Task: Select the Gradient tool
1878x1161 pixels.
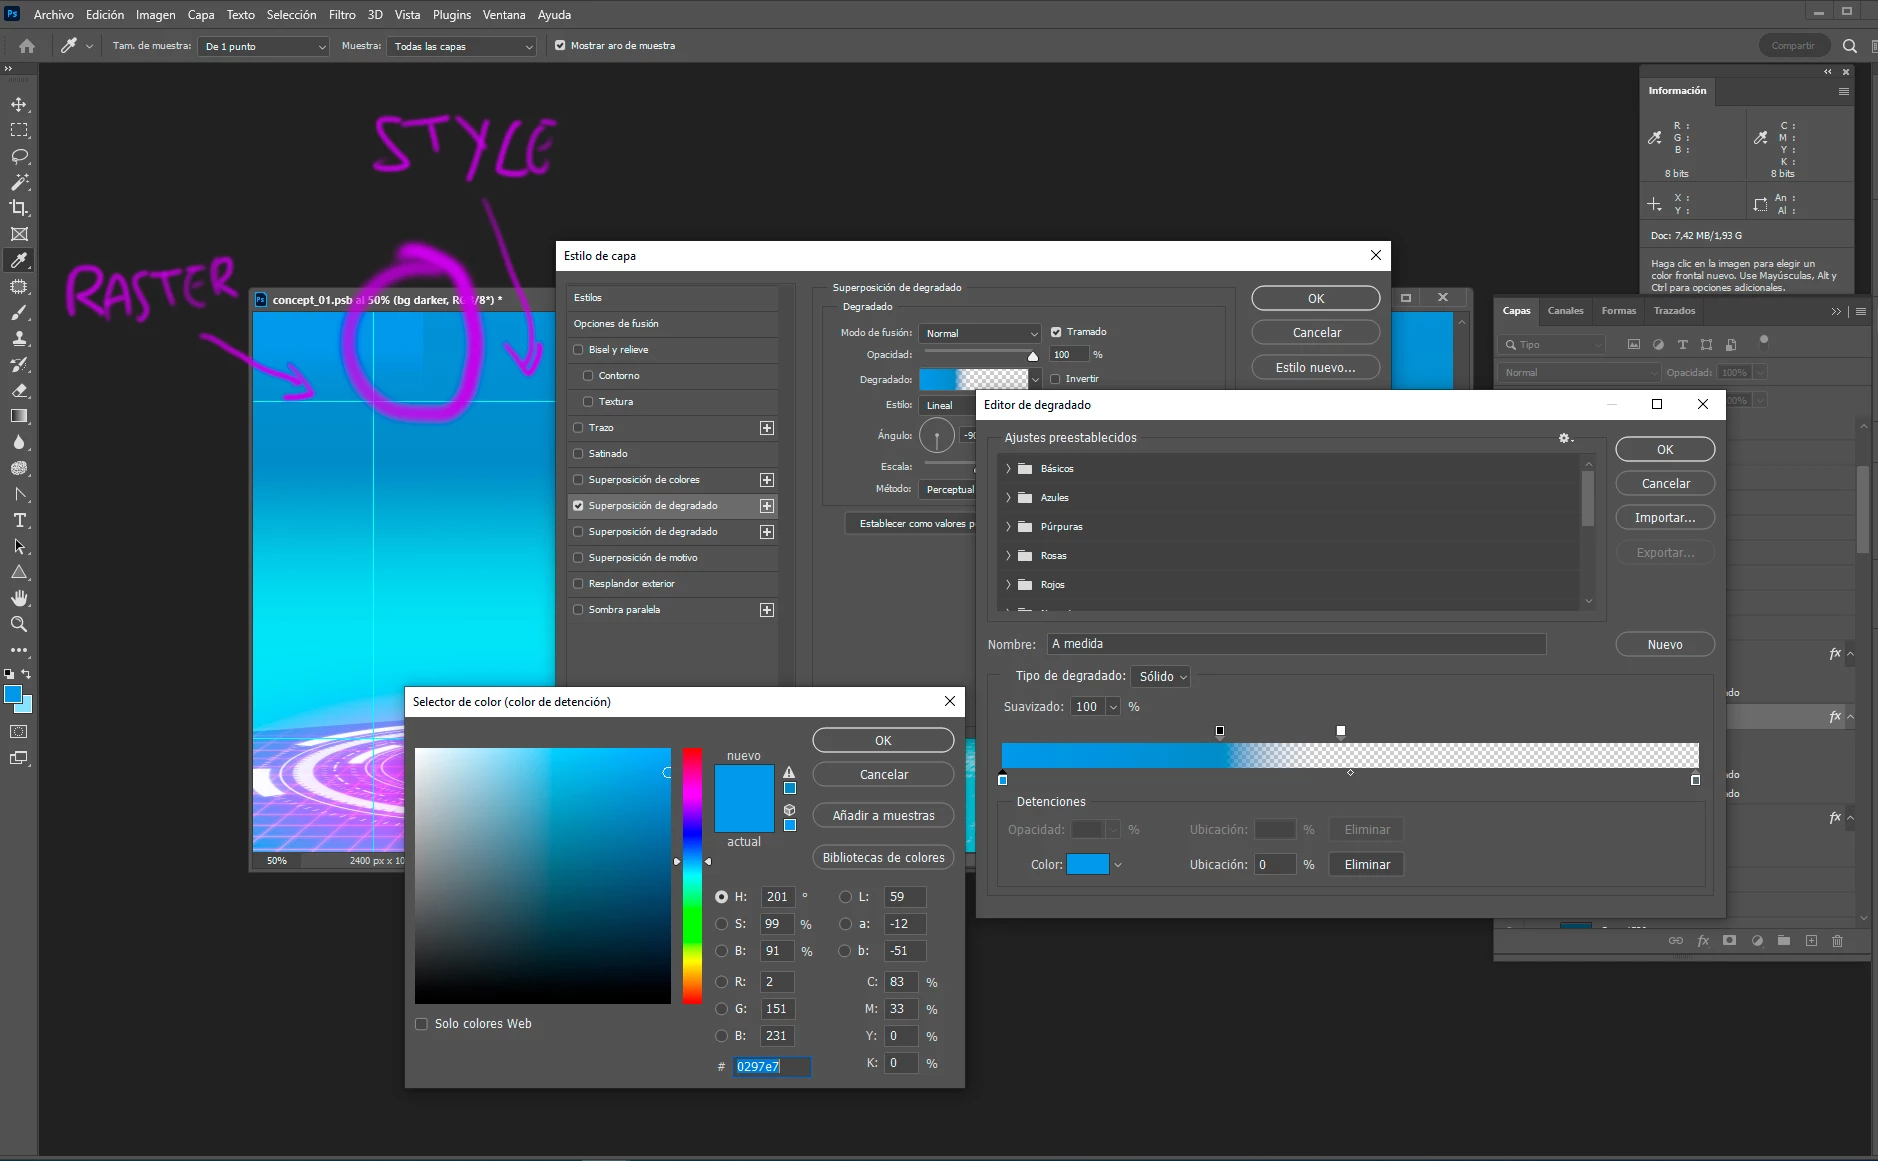Action: coord(19,416)
